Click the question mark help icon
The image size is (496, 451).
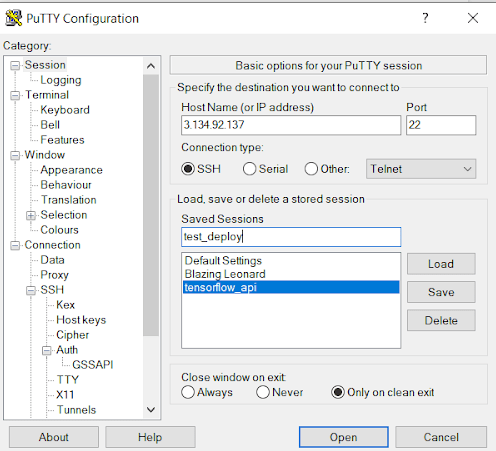(425, 18)
